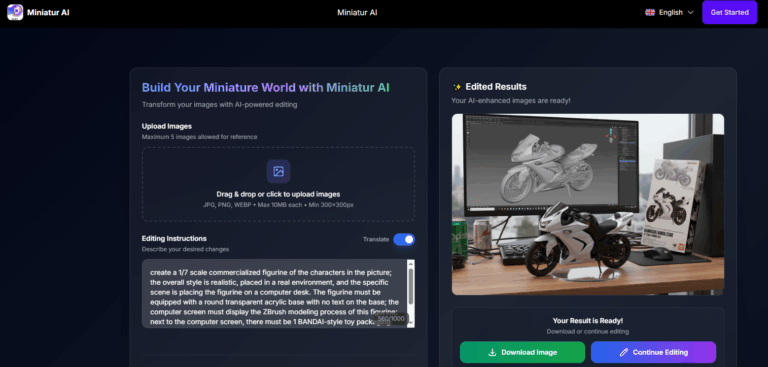Click the image upload icon
Viewport: 768px width, 367px height.
tap(278, 171)
